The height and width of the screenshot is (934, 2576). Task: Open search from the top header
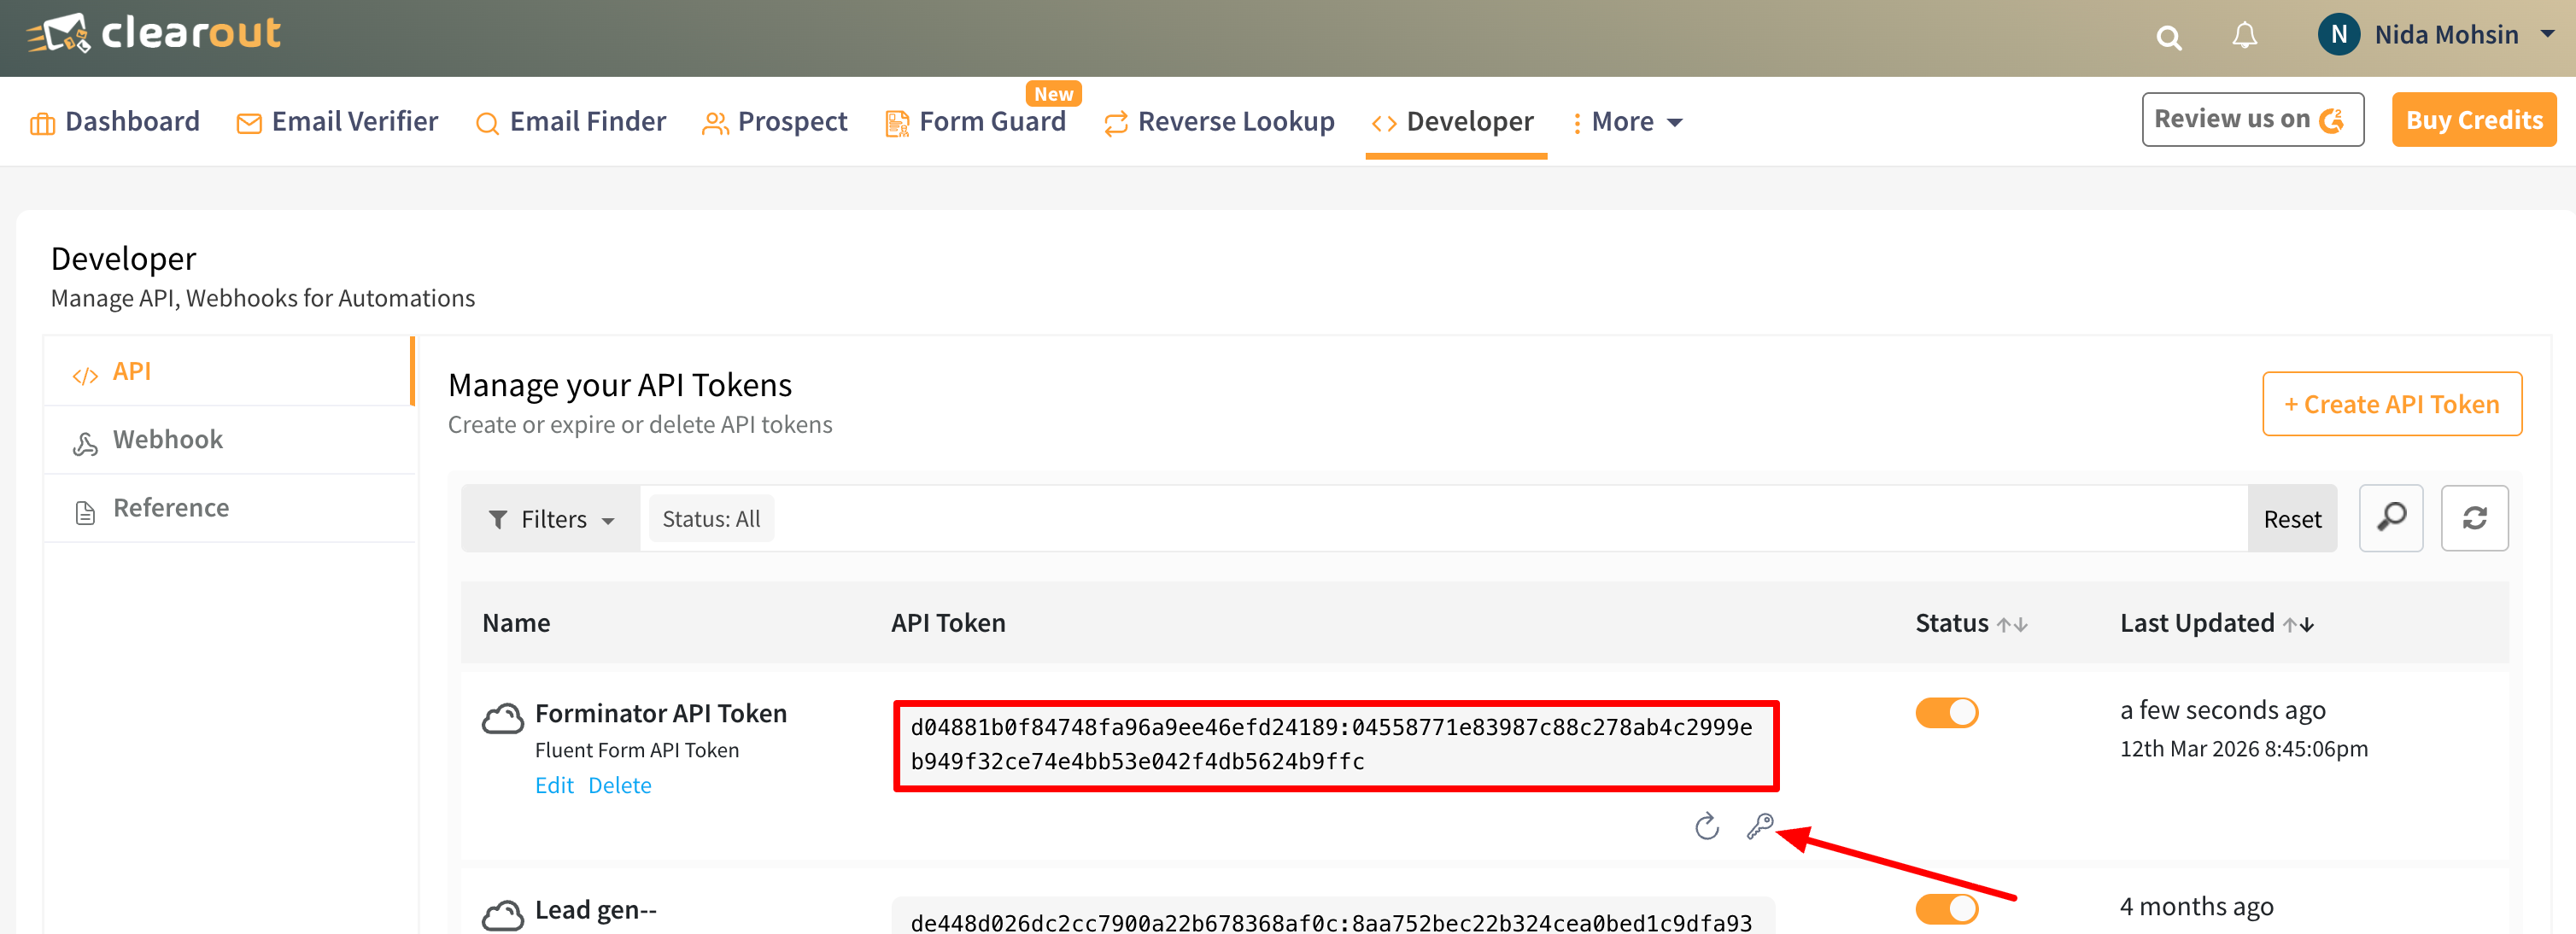[x=2168, y=37]
